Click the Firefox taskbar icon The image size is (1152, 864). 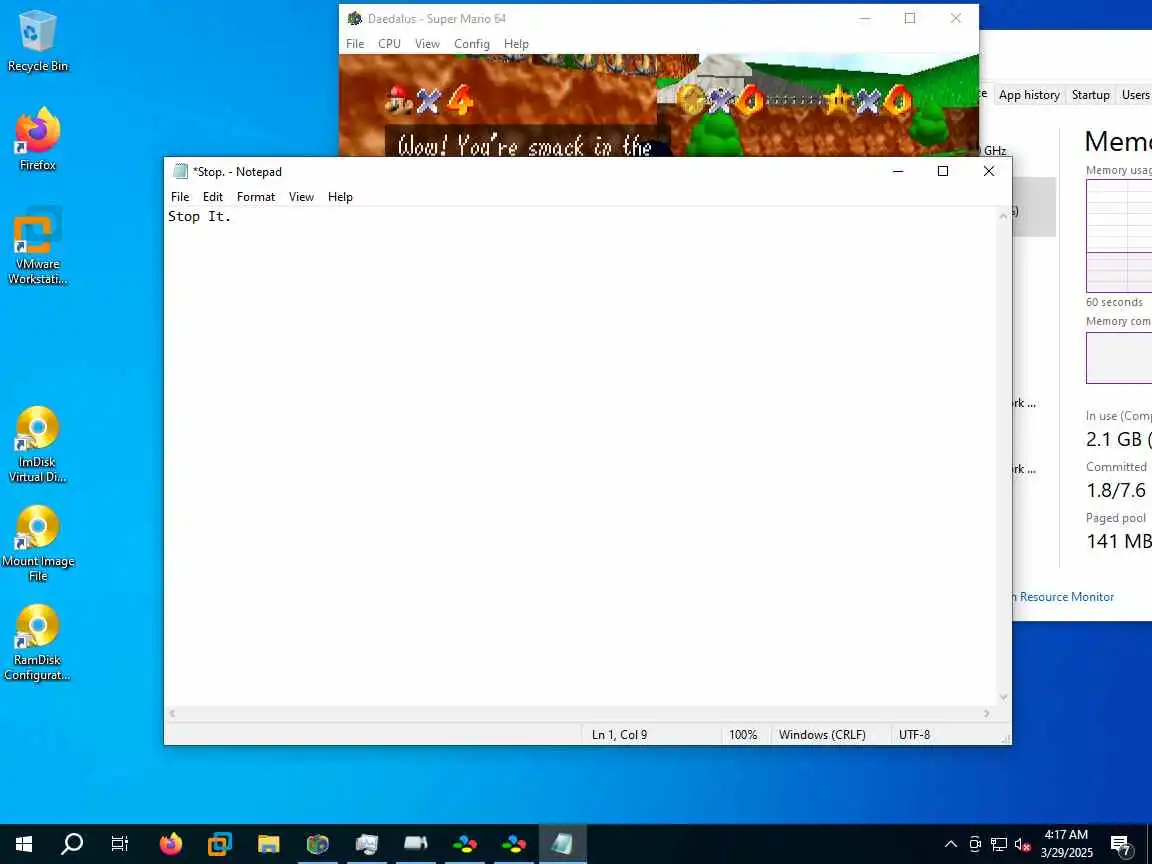(170, 844)
